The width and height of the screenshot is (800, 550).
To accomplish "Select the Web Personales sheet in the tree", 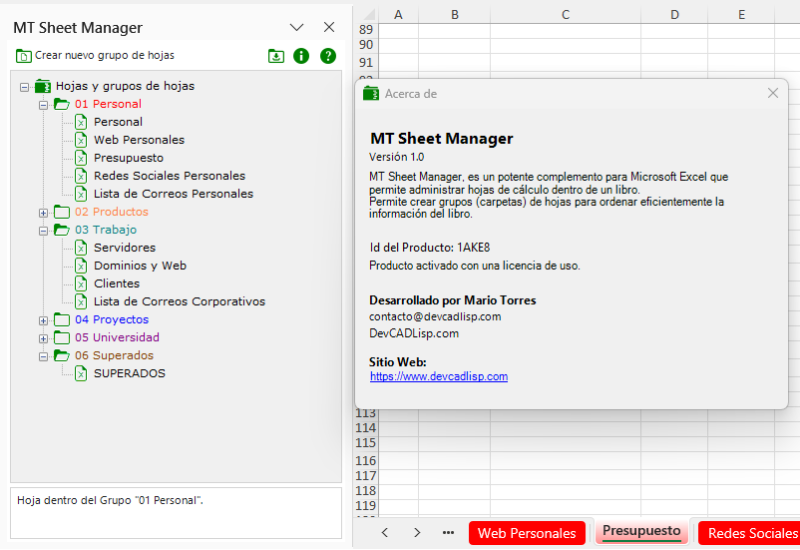I will (x=139, y=140).
